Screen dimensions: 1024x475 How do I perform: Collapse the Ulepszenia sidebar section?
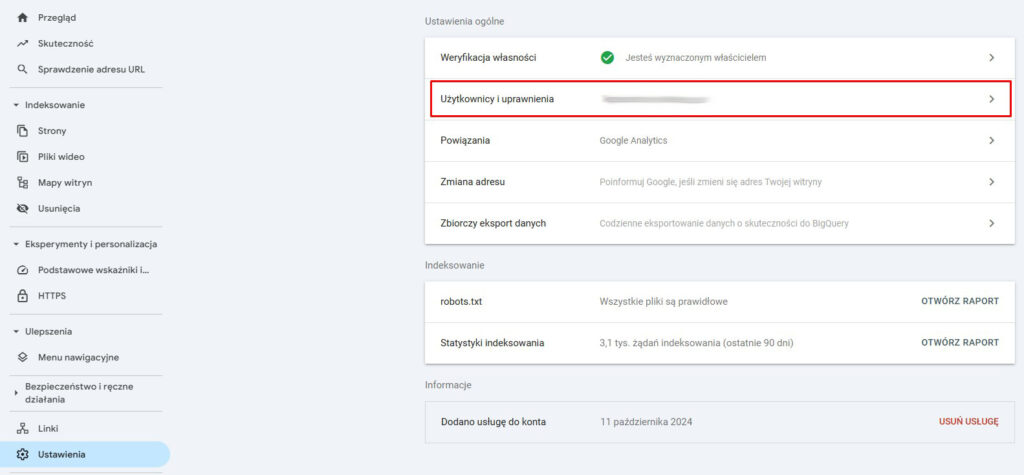(x=16, y=332)
